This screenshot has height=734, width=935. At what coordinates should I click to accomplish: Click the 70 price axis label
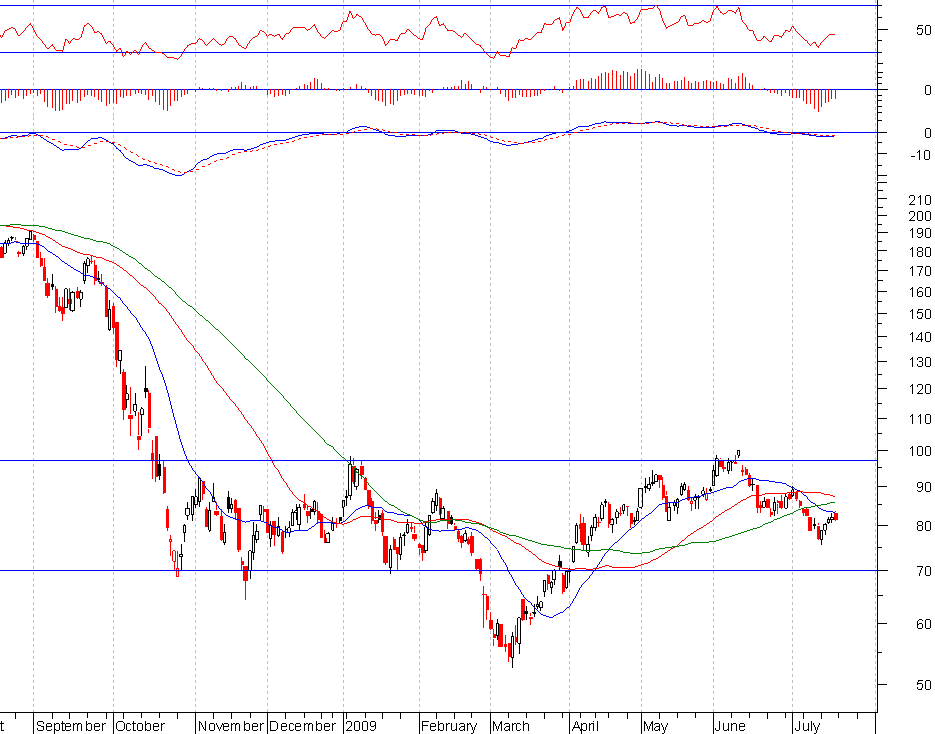point(924,571)
